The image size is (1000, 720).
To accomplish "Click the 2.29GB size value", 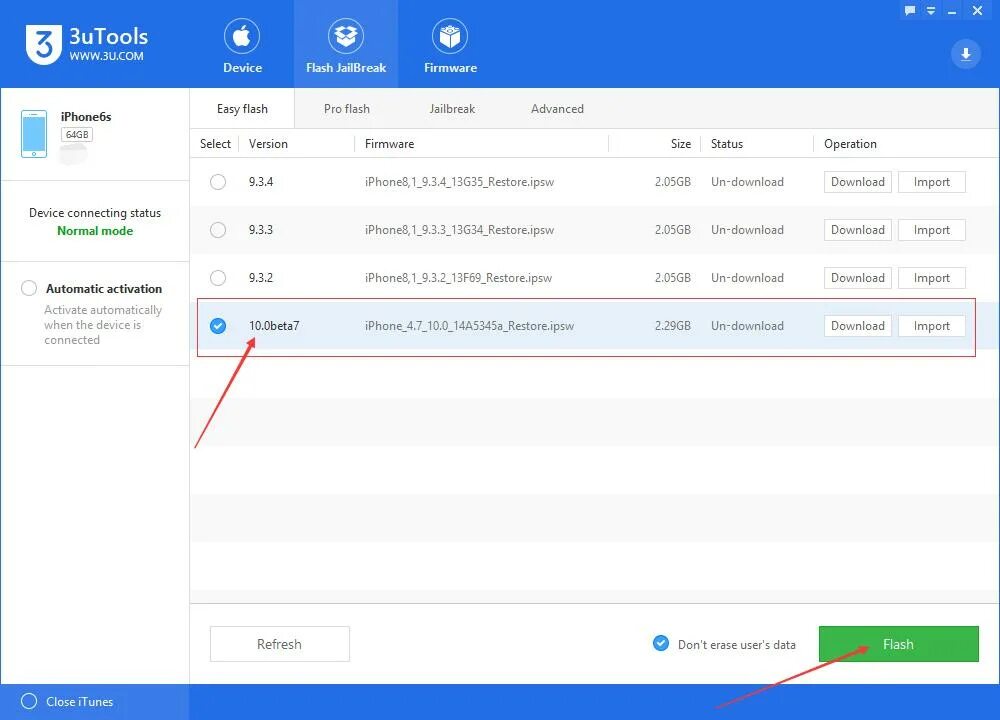I will tap(672, 325).
